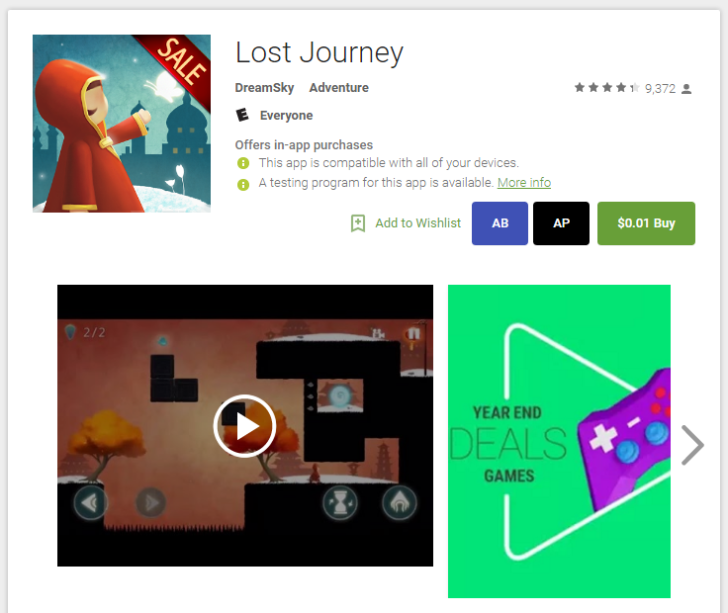
Task: Open the Adventure category
Action: (x=339, y=88)
